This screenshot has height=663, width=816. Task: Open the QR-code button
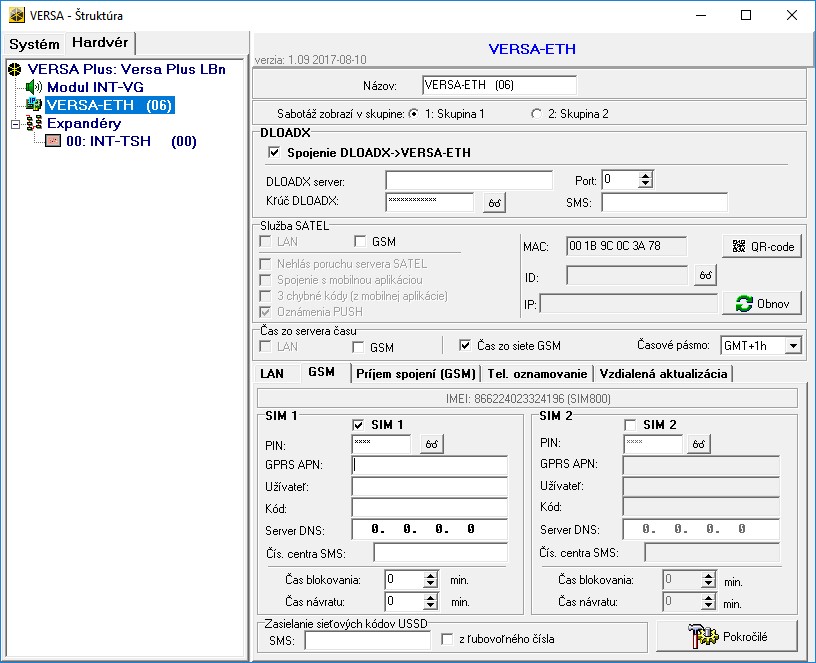pyautogui.click(x=762, y=246)
